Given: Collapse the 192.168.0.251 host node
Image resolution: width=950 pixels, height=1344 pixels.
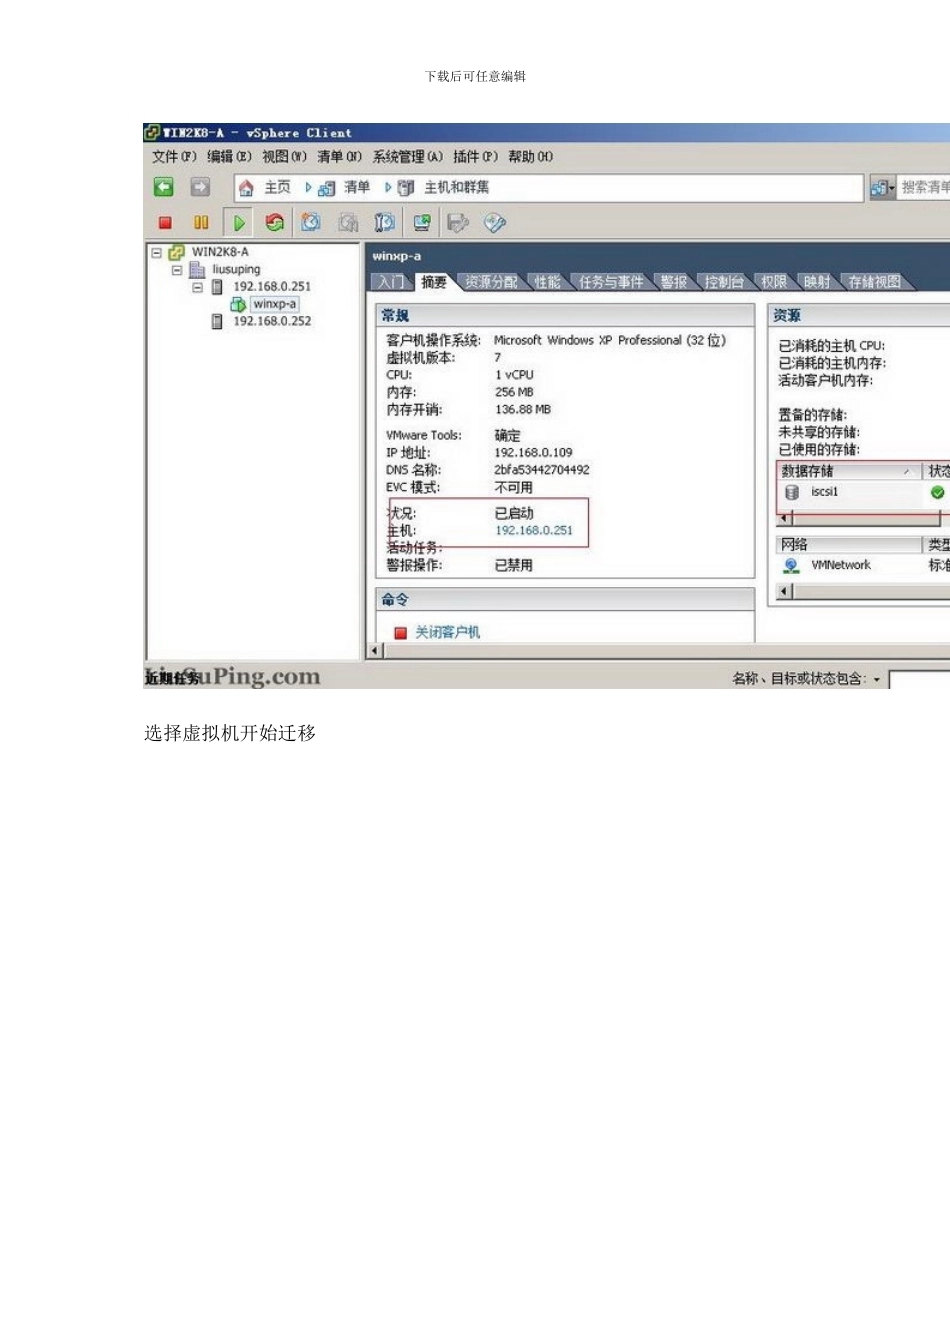Looking at the screenshot, I should click(197, 287).
